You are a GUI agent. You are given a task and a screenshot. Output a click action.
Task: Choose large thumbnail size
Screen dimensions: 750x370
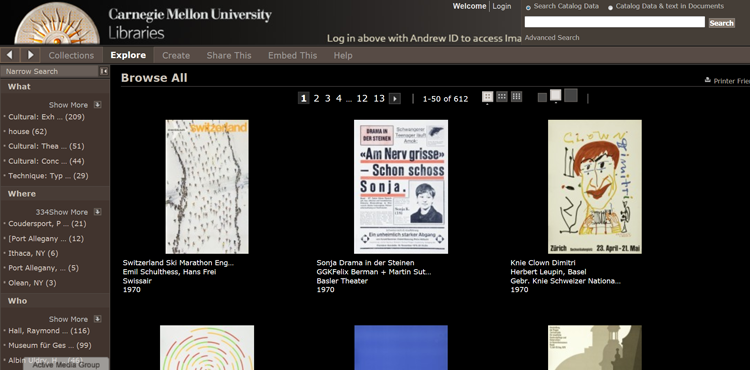point(571,95)
